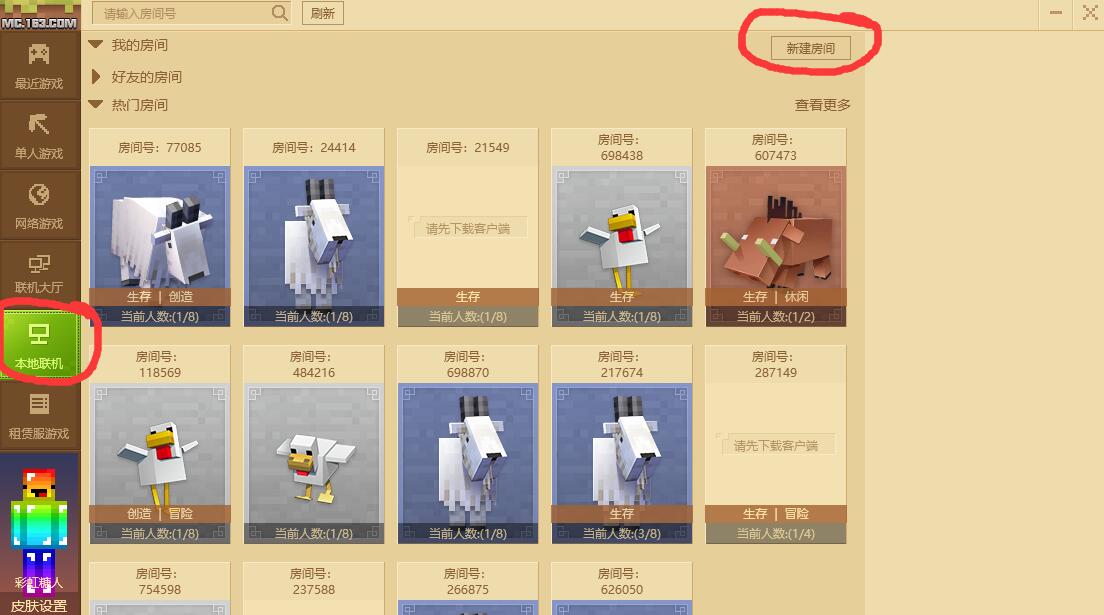Click the 新建房间 button
Image resolution: width=1104 pixels, height=615 pixels.
pos(810,48)
